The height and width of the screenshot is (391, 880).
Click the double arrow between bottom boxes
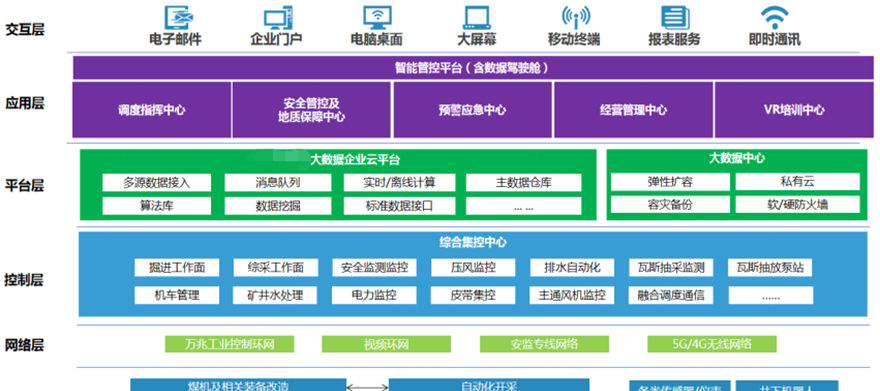click(368, 387)
